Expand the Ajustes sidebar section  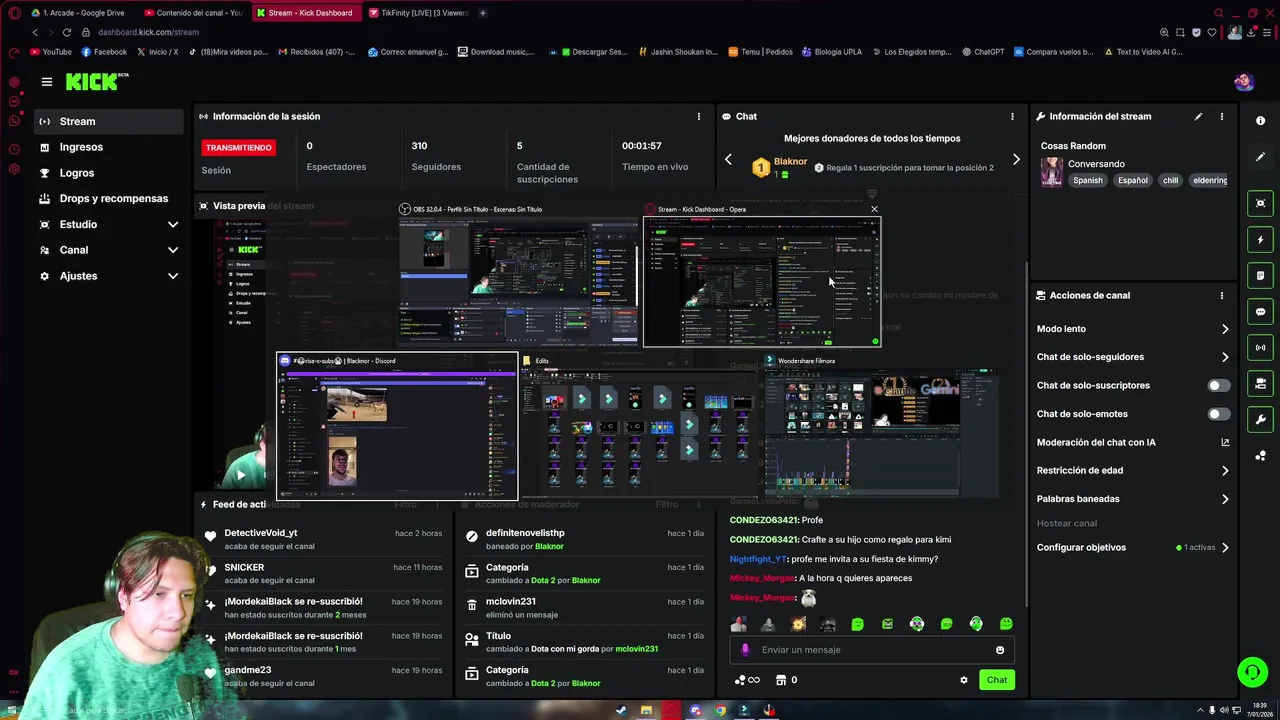[173, 276]
